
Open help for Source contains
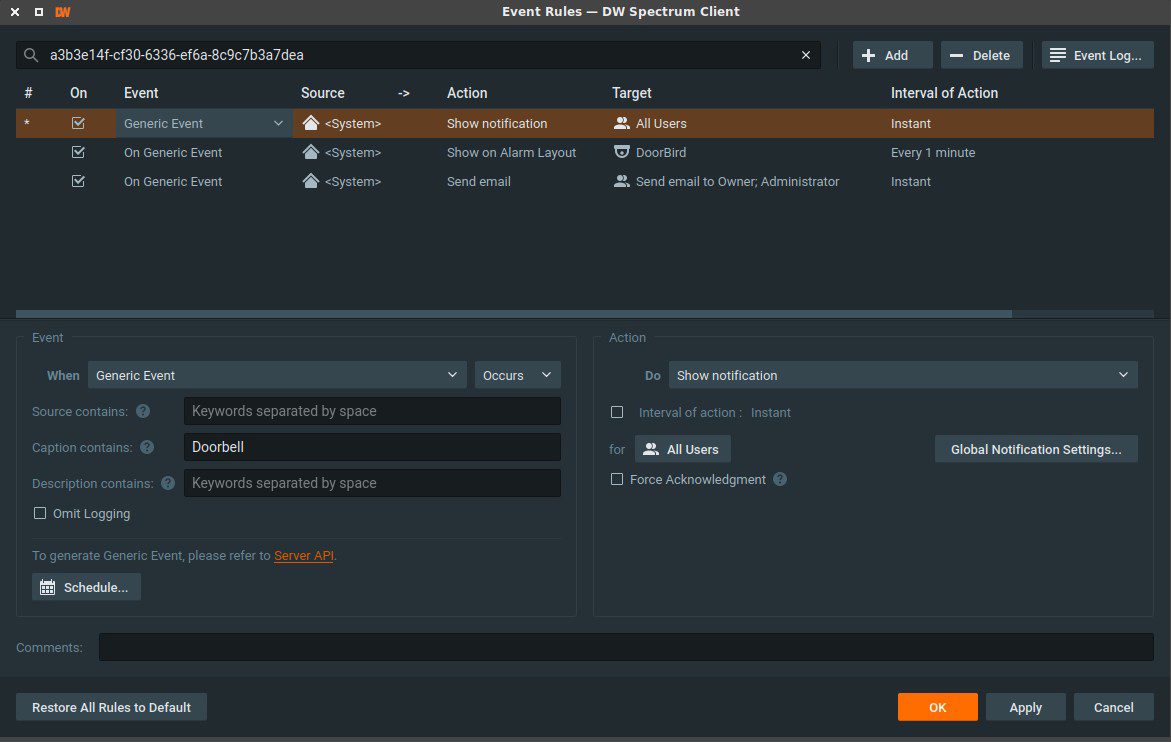click(143, 411)
